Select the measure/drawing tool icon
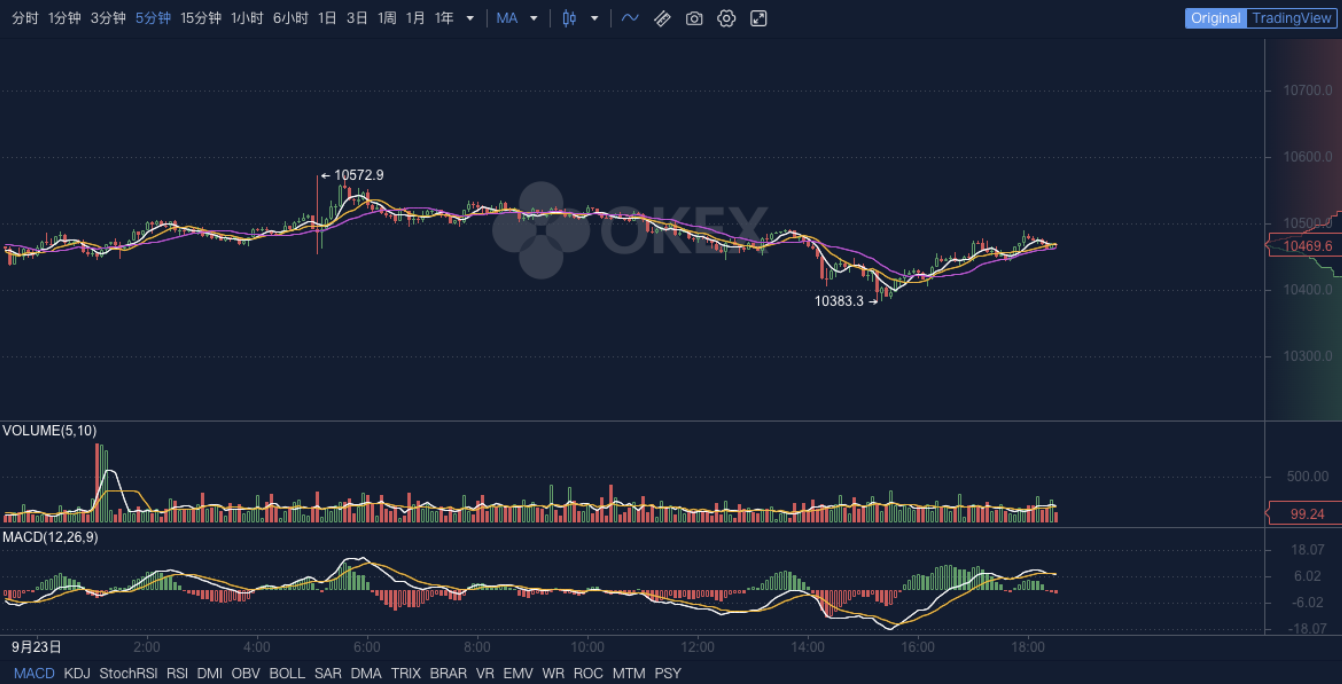 (x=662, y=18)
